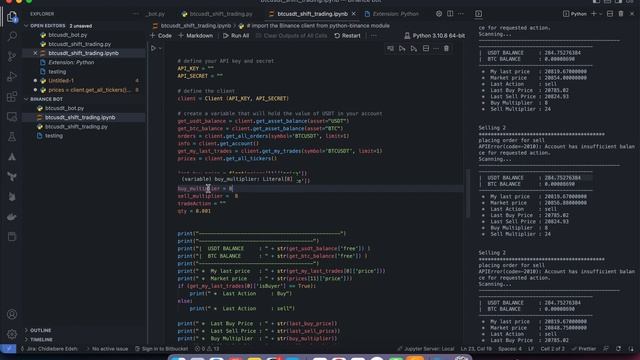Image resolution: width=640 pixels, height=360 pixels.
Task: Click the split cell icon in the cell toolbar
Action: 426,49
